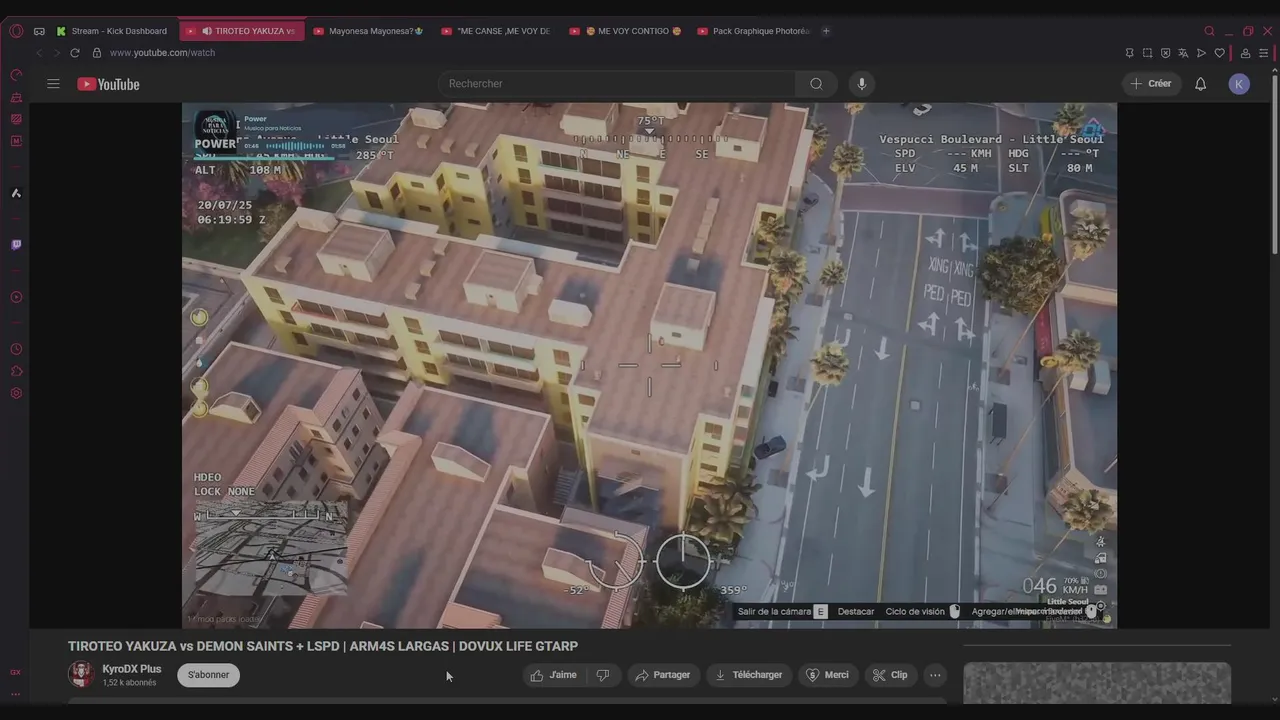Open the three-dots more actions menu
The image size is (1280, 720).
point(935,675)
